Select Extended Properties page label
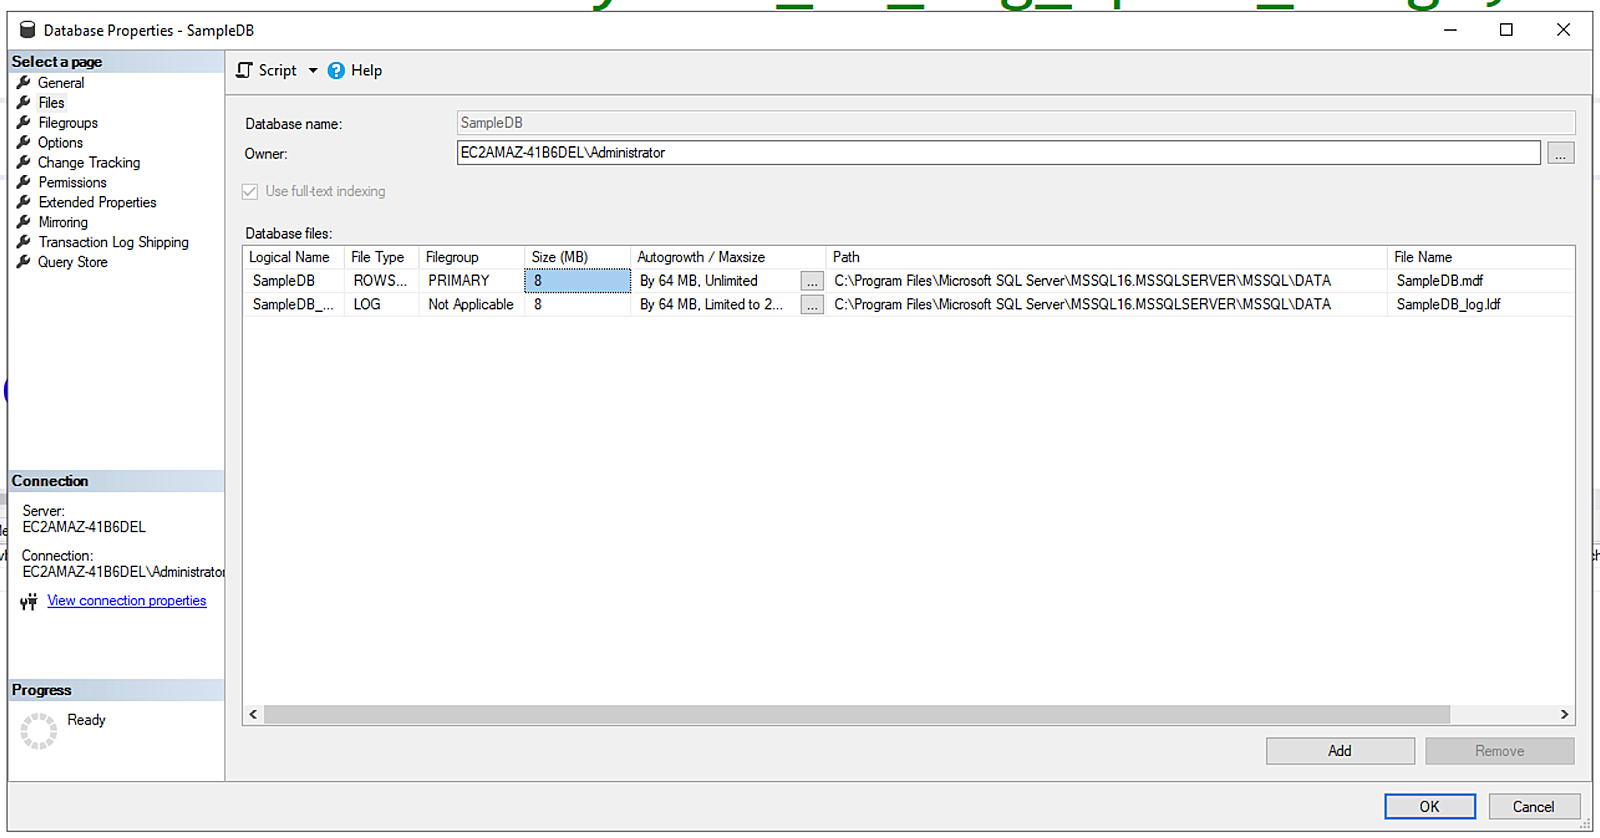Image resolution: width=1600 pixels, height=838 pixels. click(x=97, y=203)
